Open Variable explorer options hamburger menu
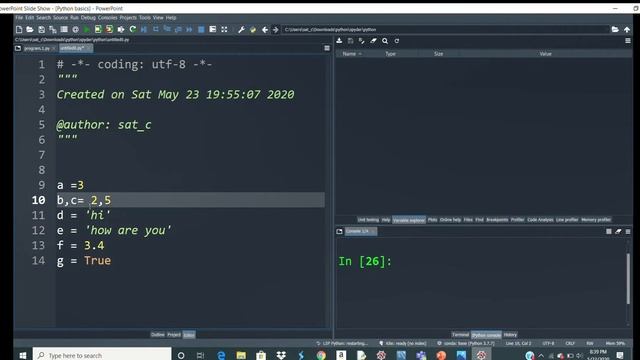Screen dimensions: 640x360 pyautogui.click(x=628, y=41)
